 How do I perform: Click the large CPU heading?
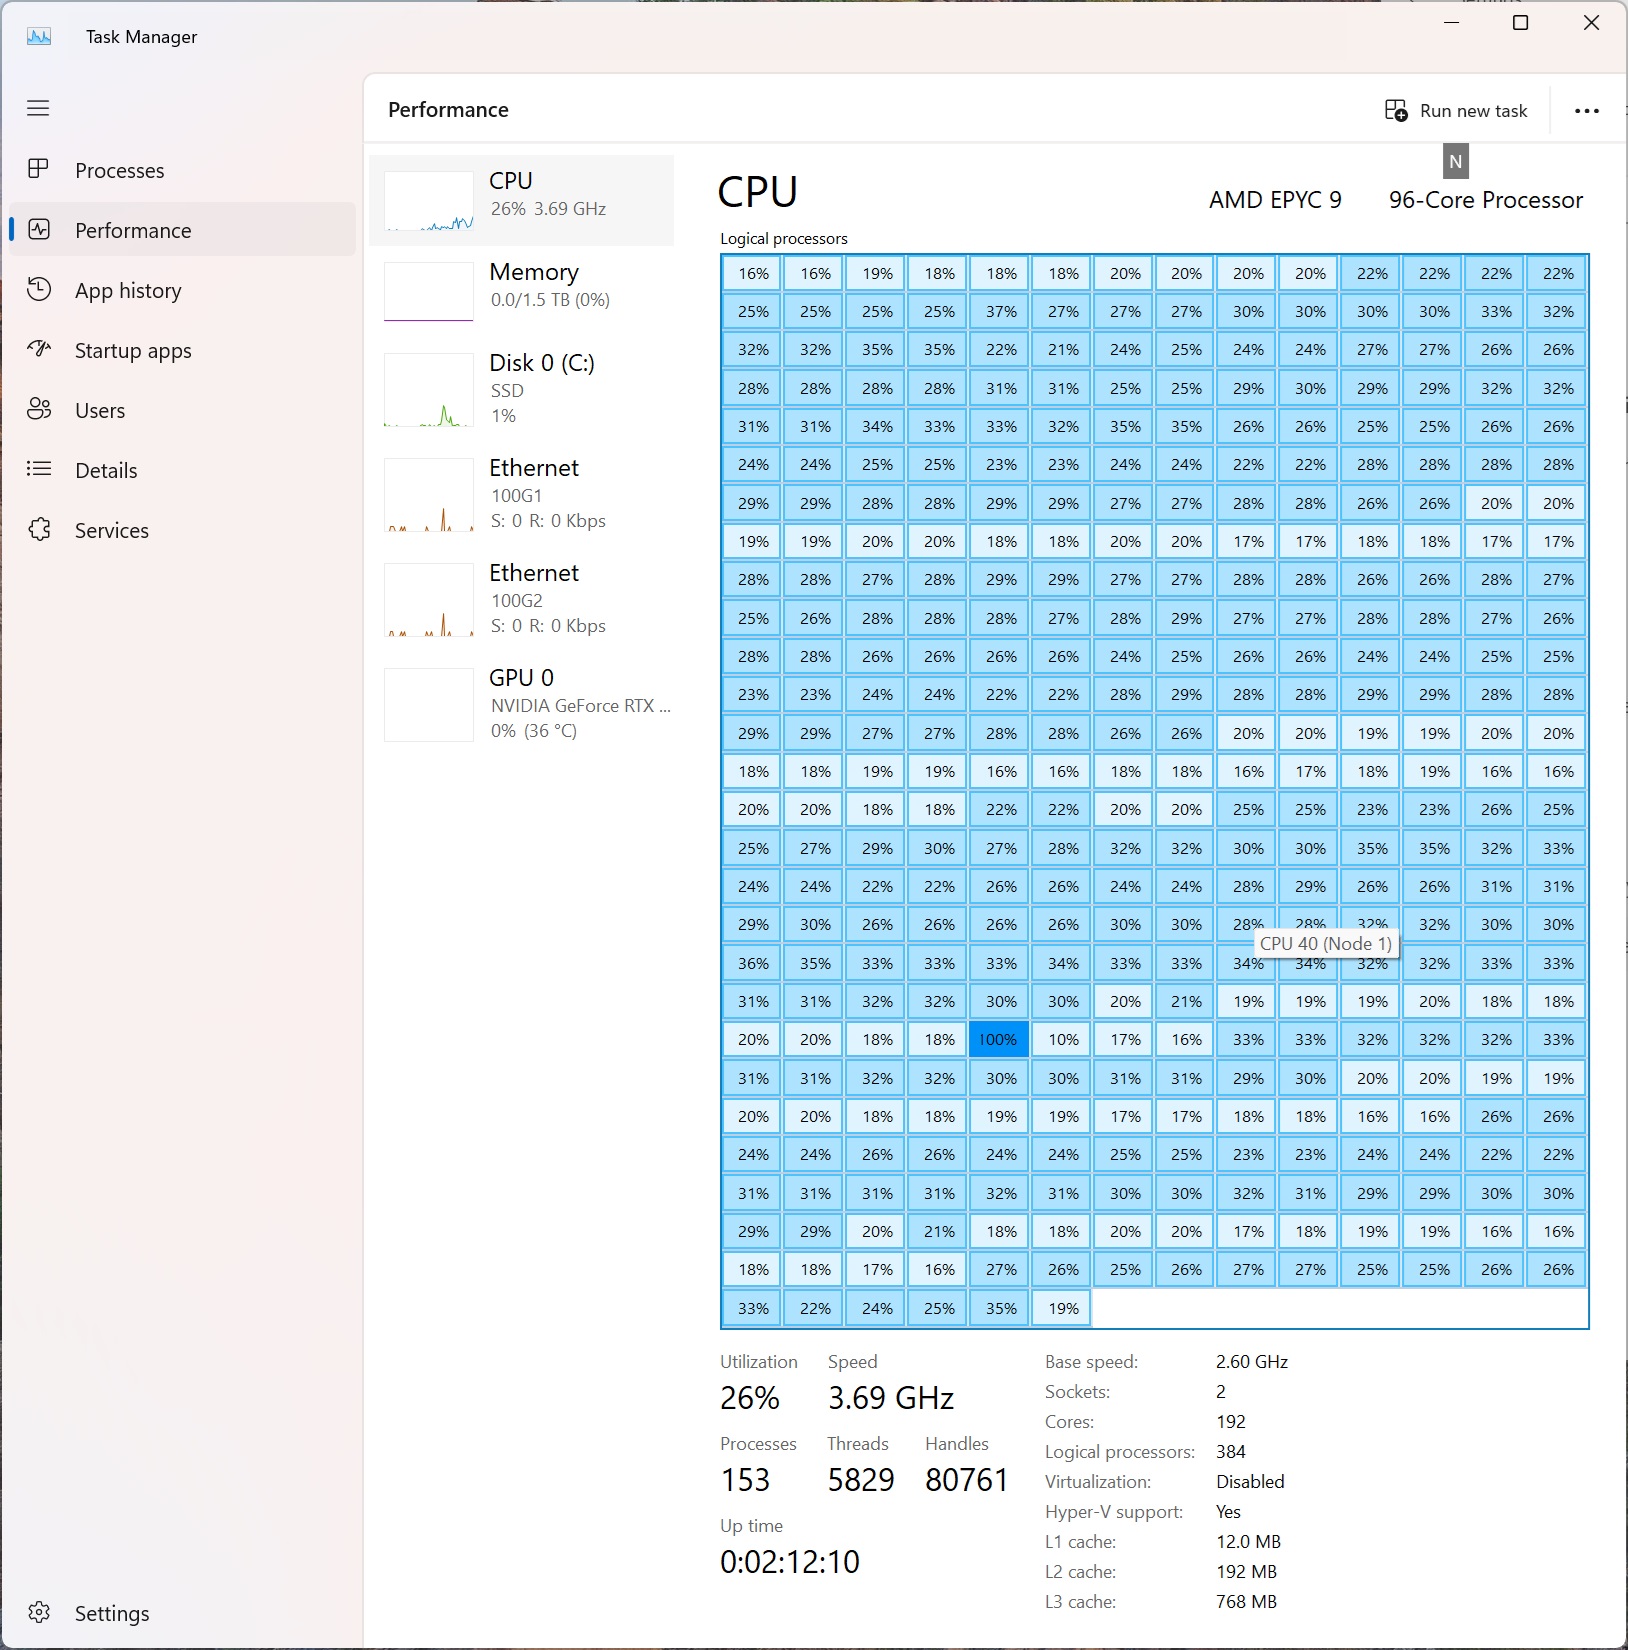758,192
